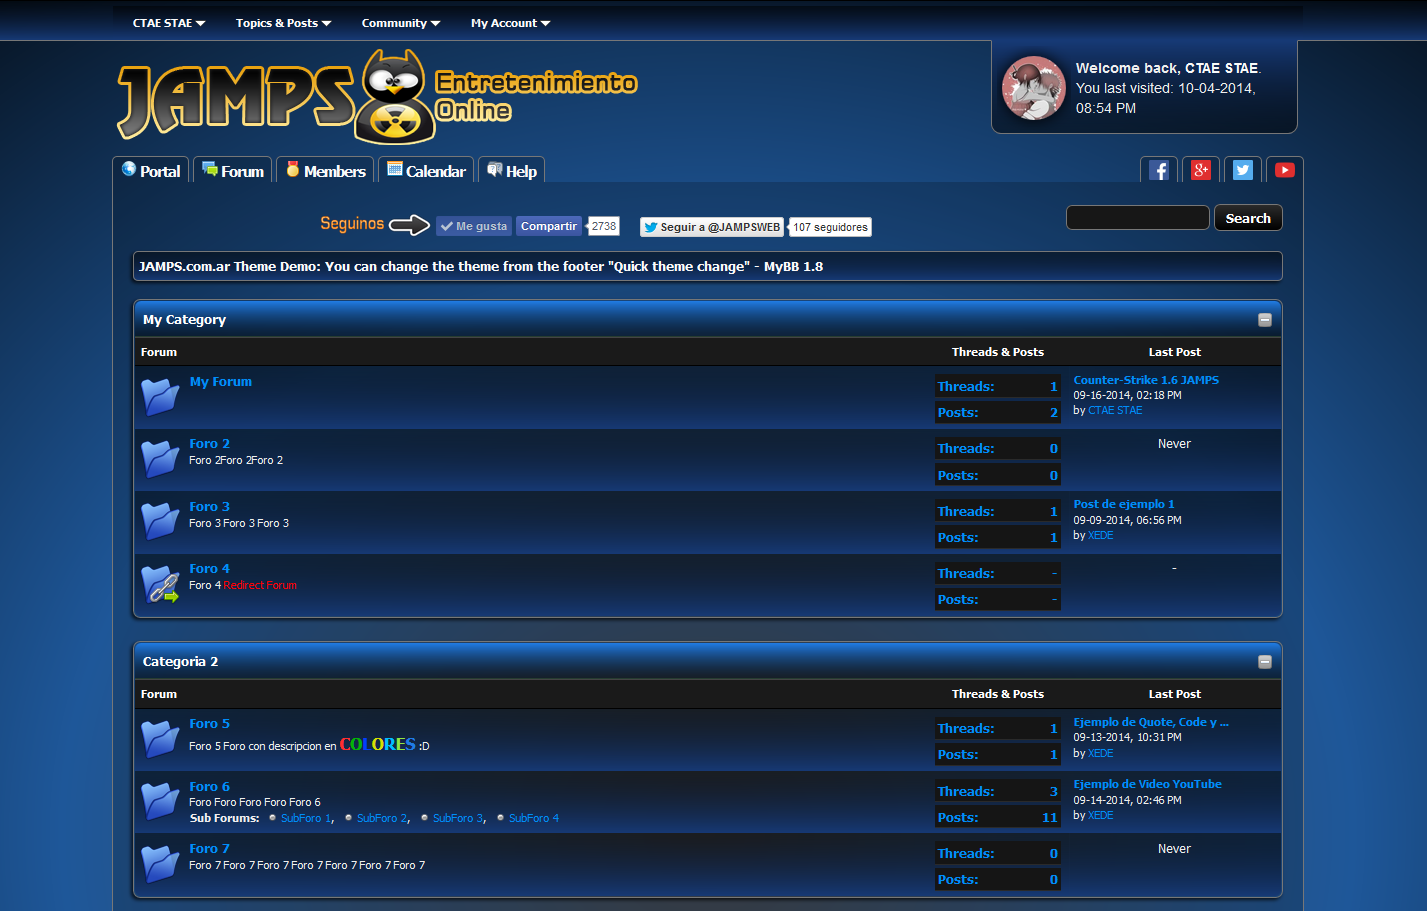Click the 107 seguidores count
Screen dimensions: 1427x911
click(830, 227)
